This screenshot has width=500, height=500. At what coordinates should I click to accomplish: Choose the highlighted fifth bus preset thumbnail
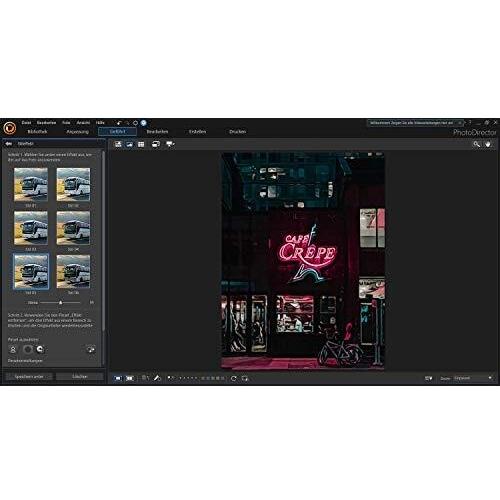(x=31, y=271)
